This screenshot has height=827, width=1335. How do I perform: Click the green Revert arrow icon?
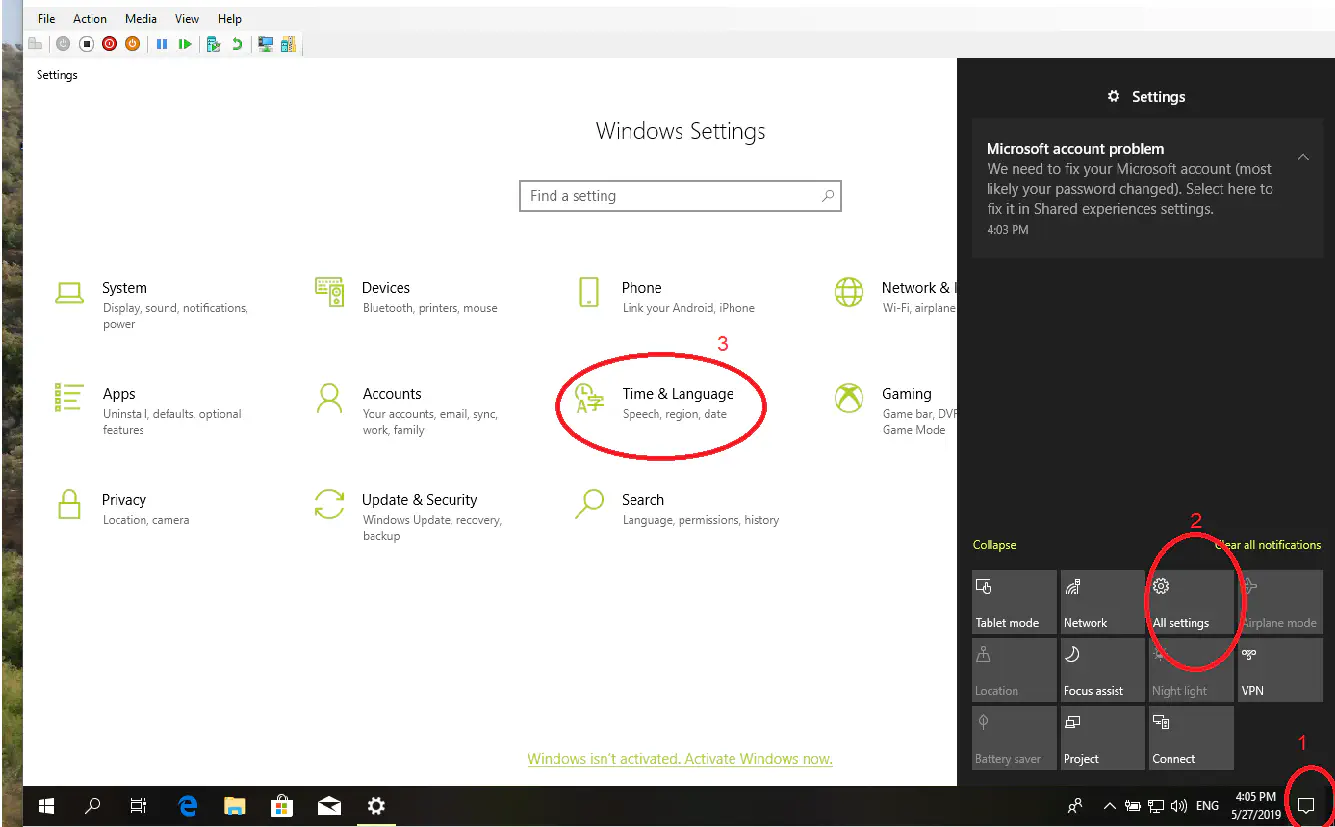pos(237,44)
